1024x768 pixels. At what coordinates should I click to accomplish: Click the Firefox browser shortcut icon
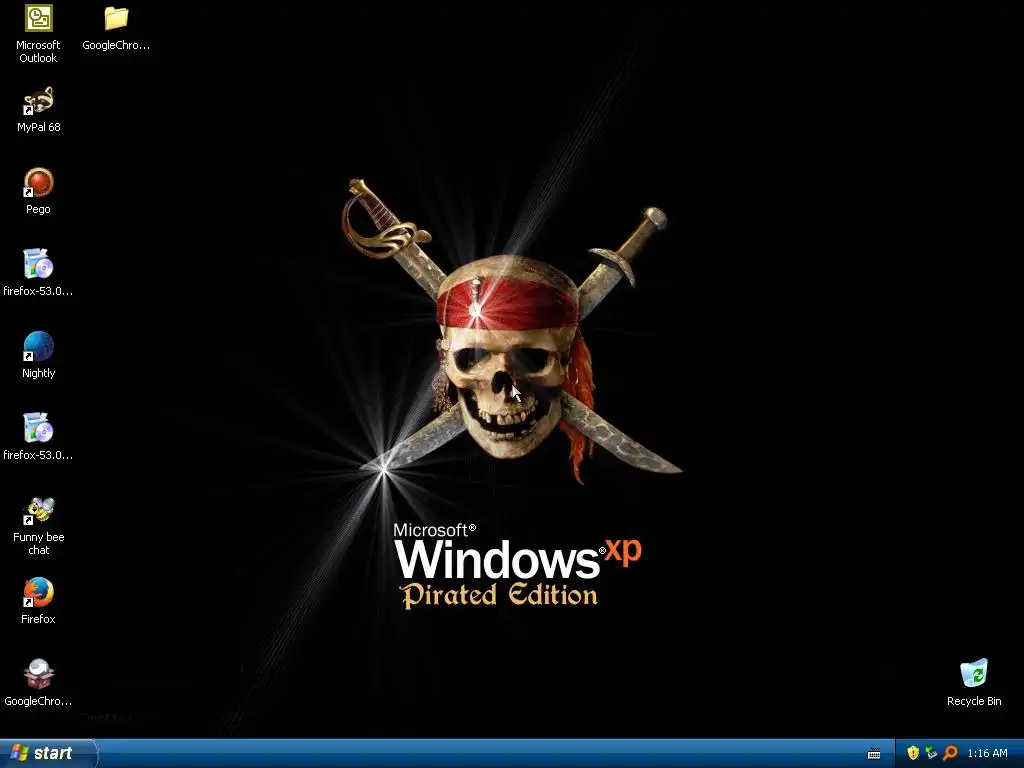[x=38, y=592]
